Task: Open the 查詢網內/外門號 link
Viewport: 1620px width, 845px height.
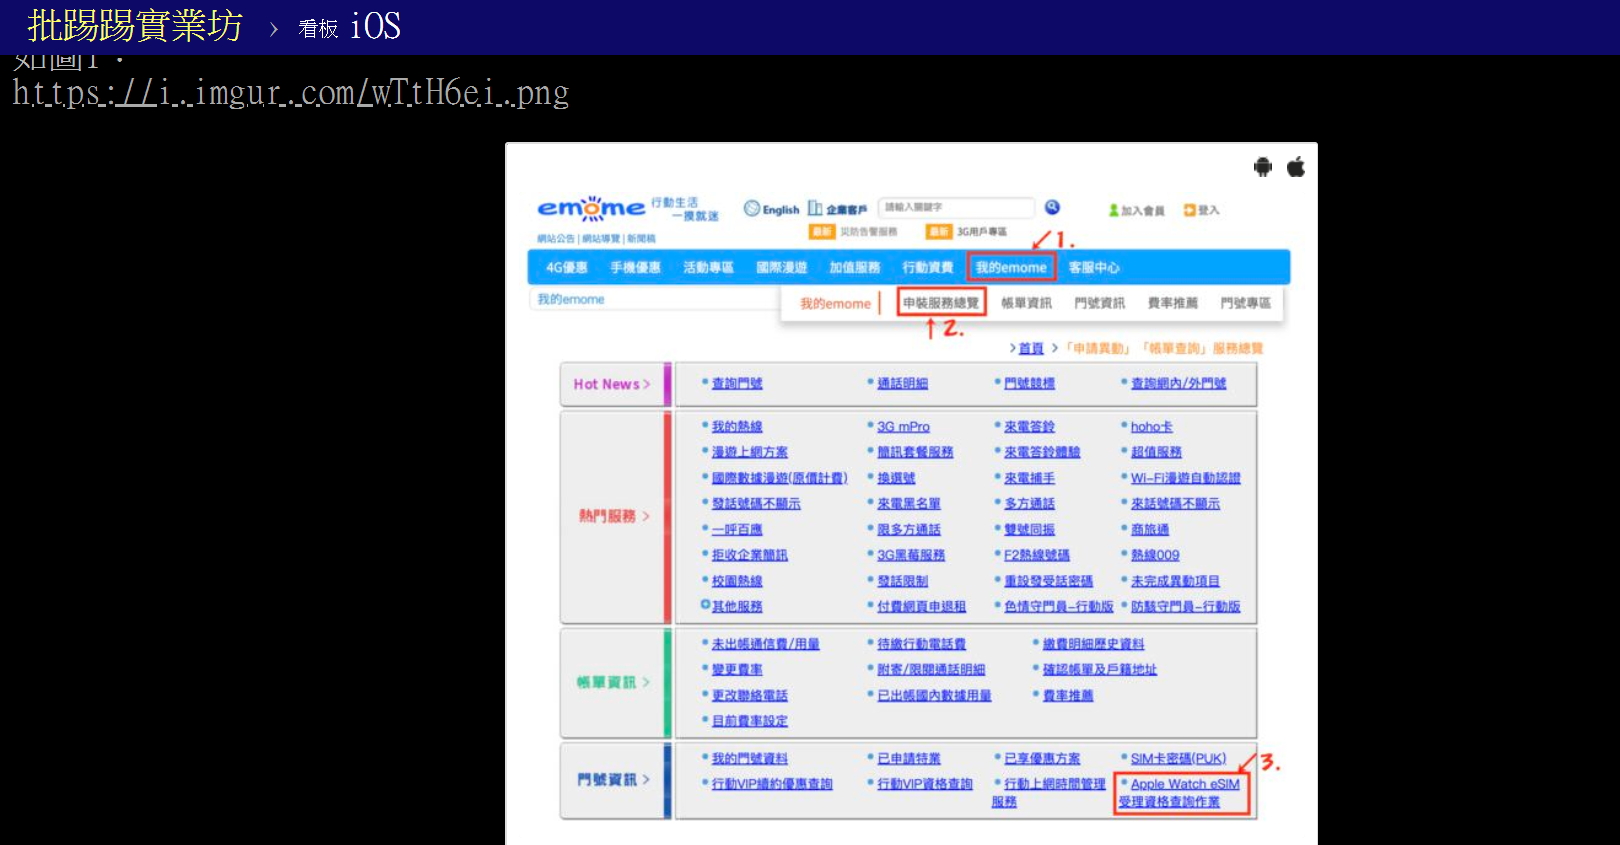Action: (x=1178, y=384)
